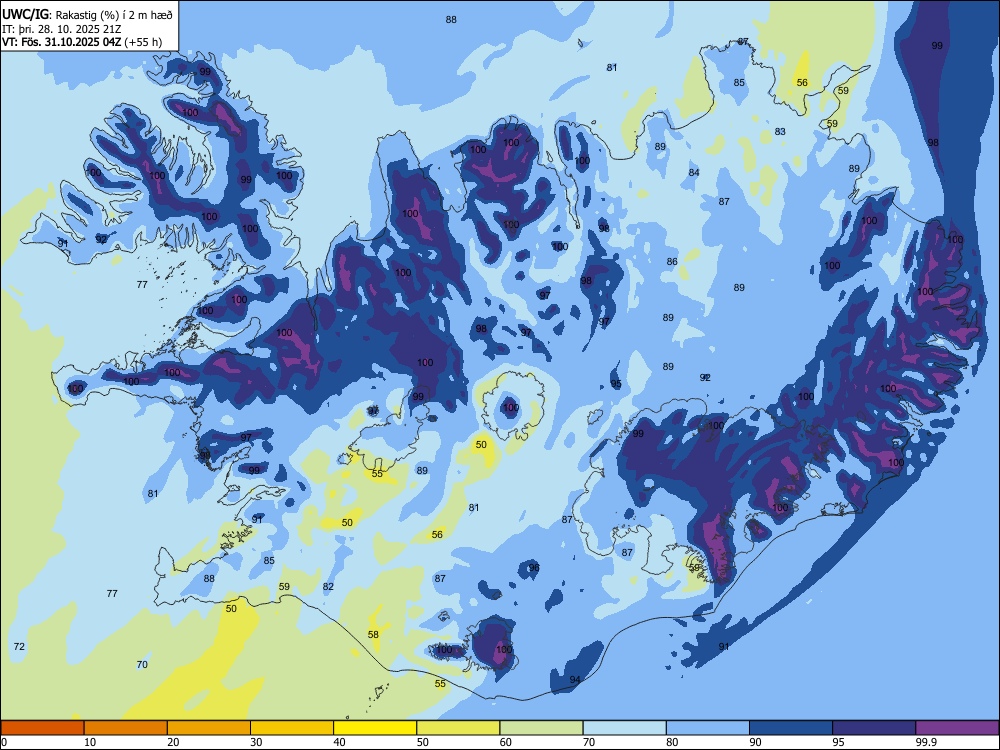Click the '99.9' legend tick label
This screenshot has width=1000, height=750.
tap(925, 742)
